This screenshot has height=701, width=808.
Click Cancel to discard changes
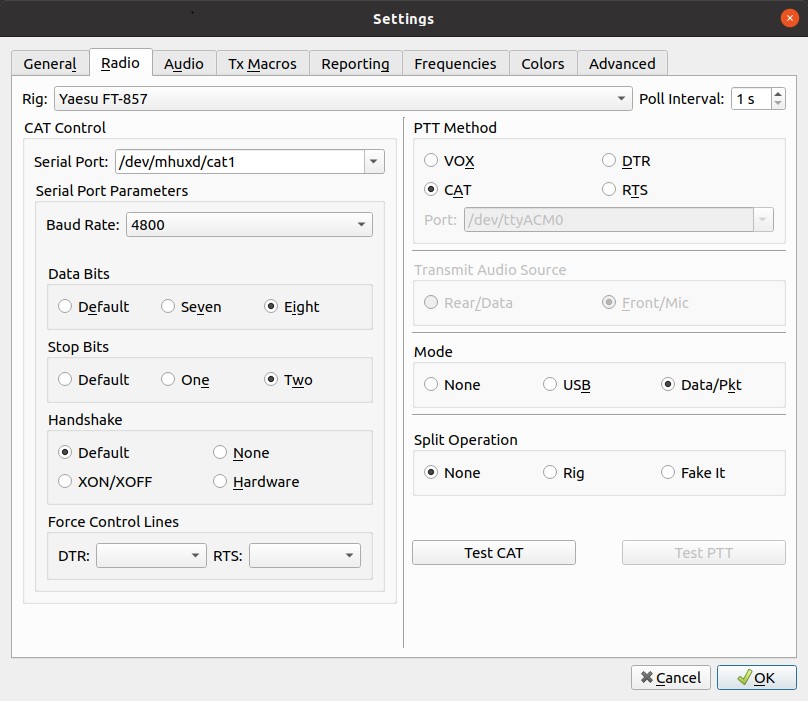pos(670,678)
